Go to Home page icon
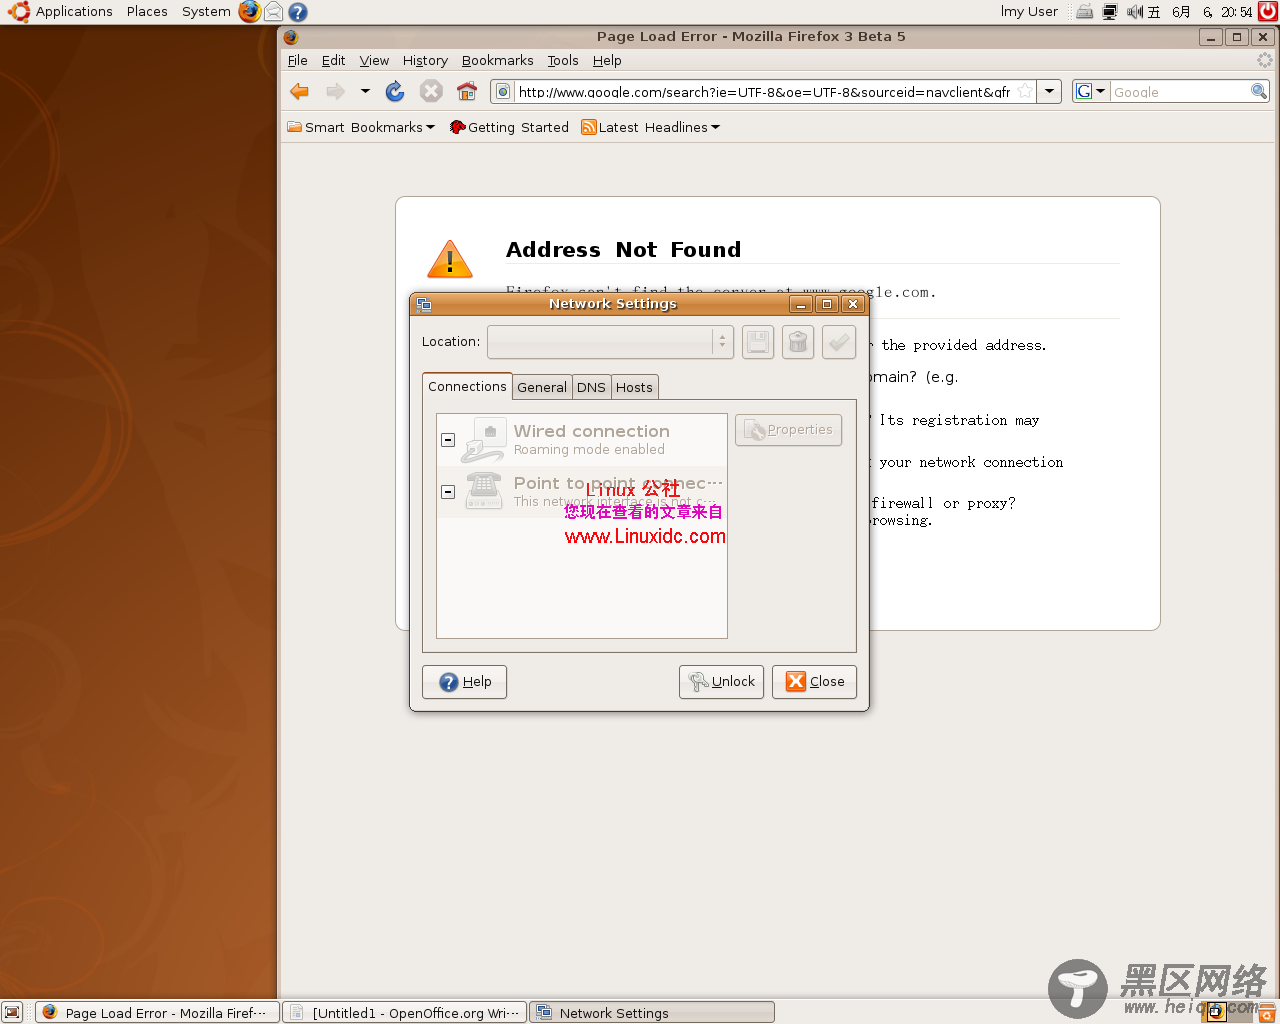 pyautogui.click(x=467, y=92)
